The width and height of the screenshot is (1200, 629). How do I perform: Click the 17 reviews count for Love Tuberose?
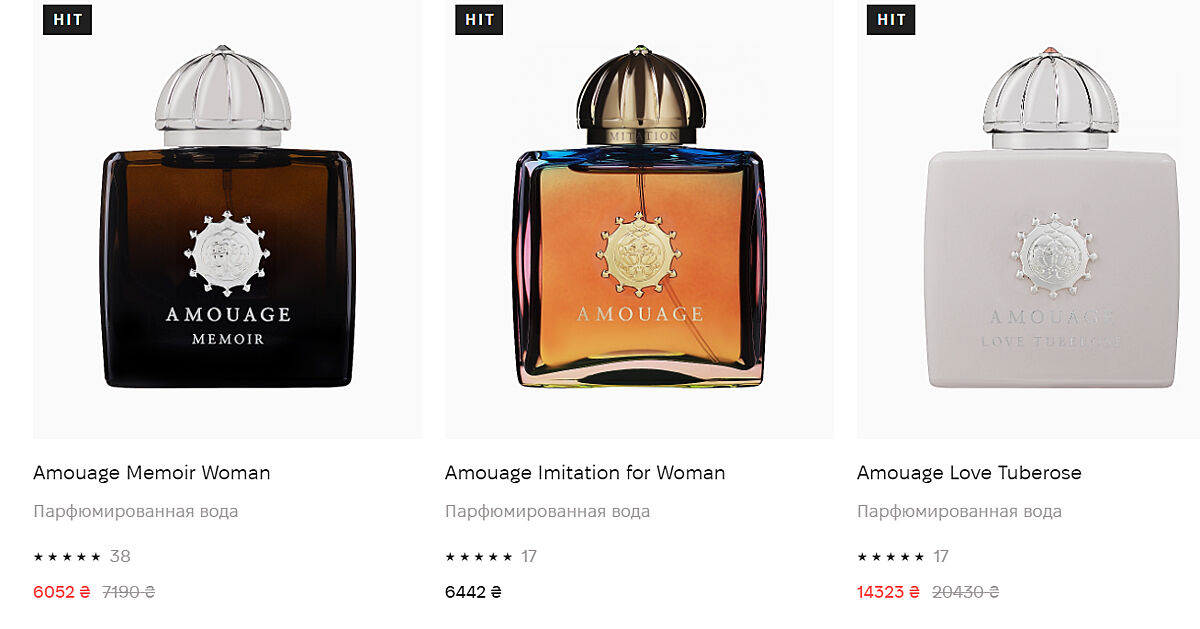pyautogui.click(x=941, y=557)
